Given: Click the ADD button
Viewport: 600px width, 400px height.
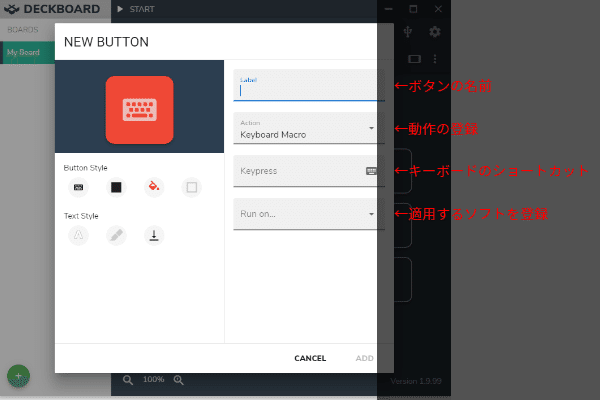Looking at the screenshot, I should [364, 358].
